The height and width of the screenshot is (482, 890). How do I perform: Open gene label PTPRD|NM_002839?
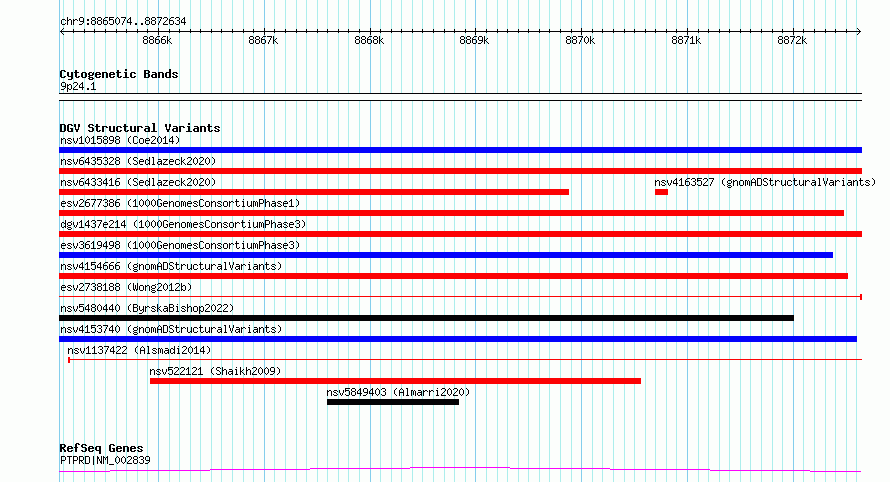(x=105, y=460)
